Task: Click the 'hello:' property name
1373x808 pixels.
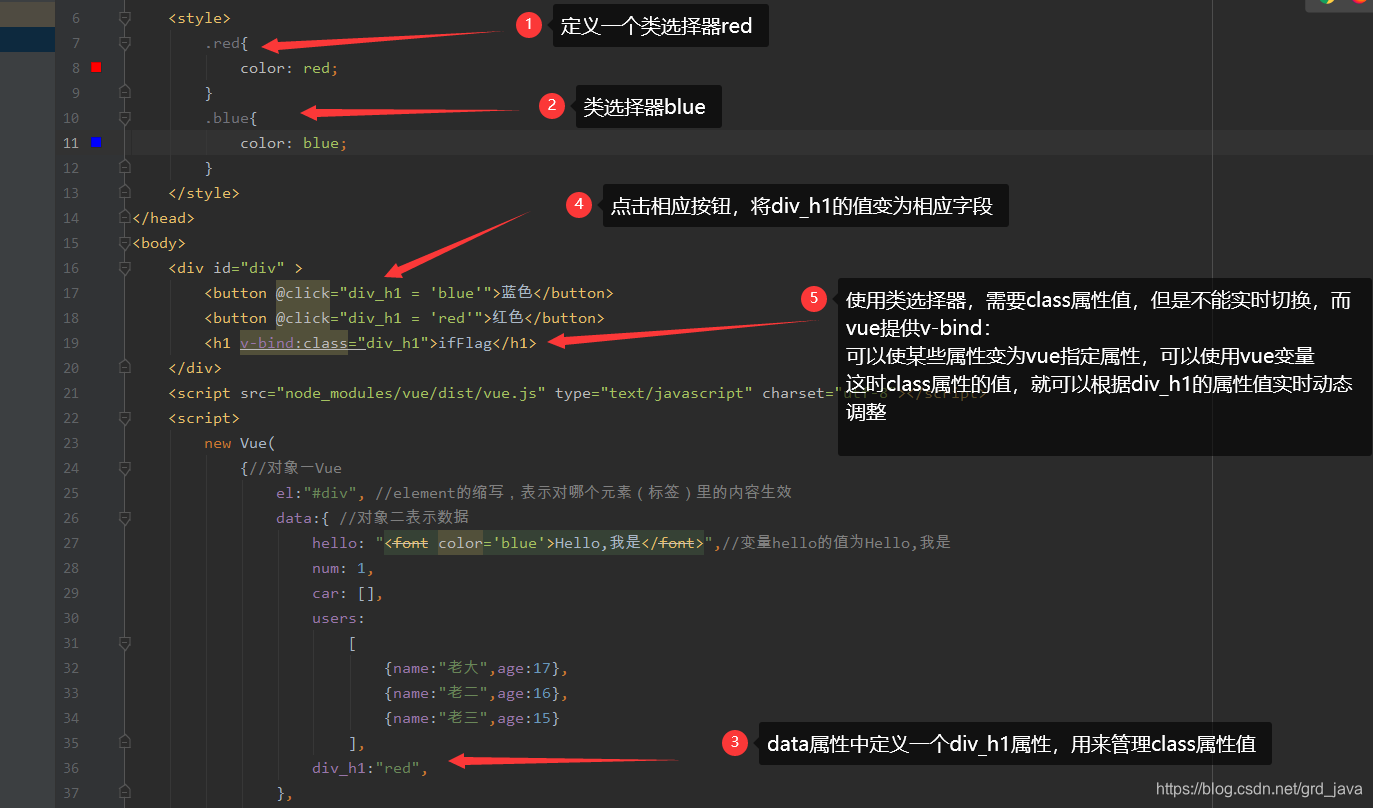Action: click(339, 543)
